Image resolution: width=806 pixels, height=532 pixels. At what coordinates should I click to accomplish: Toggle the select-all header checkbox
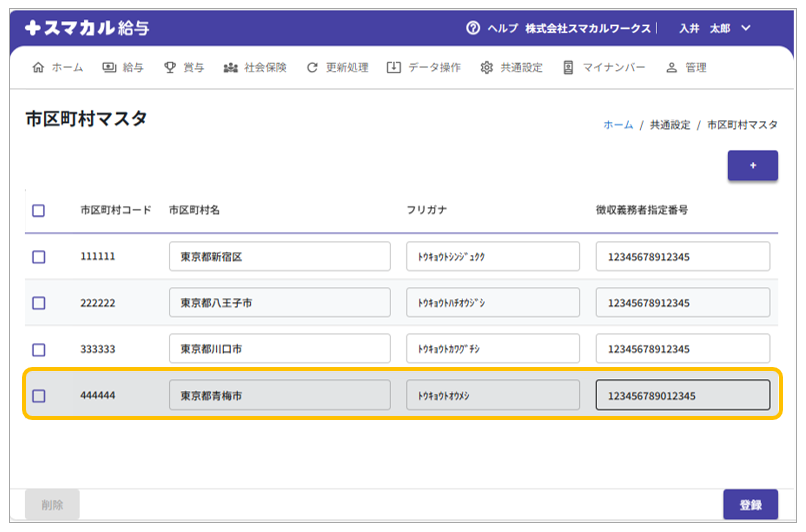[x=39, y=210]
